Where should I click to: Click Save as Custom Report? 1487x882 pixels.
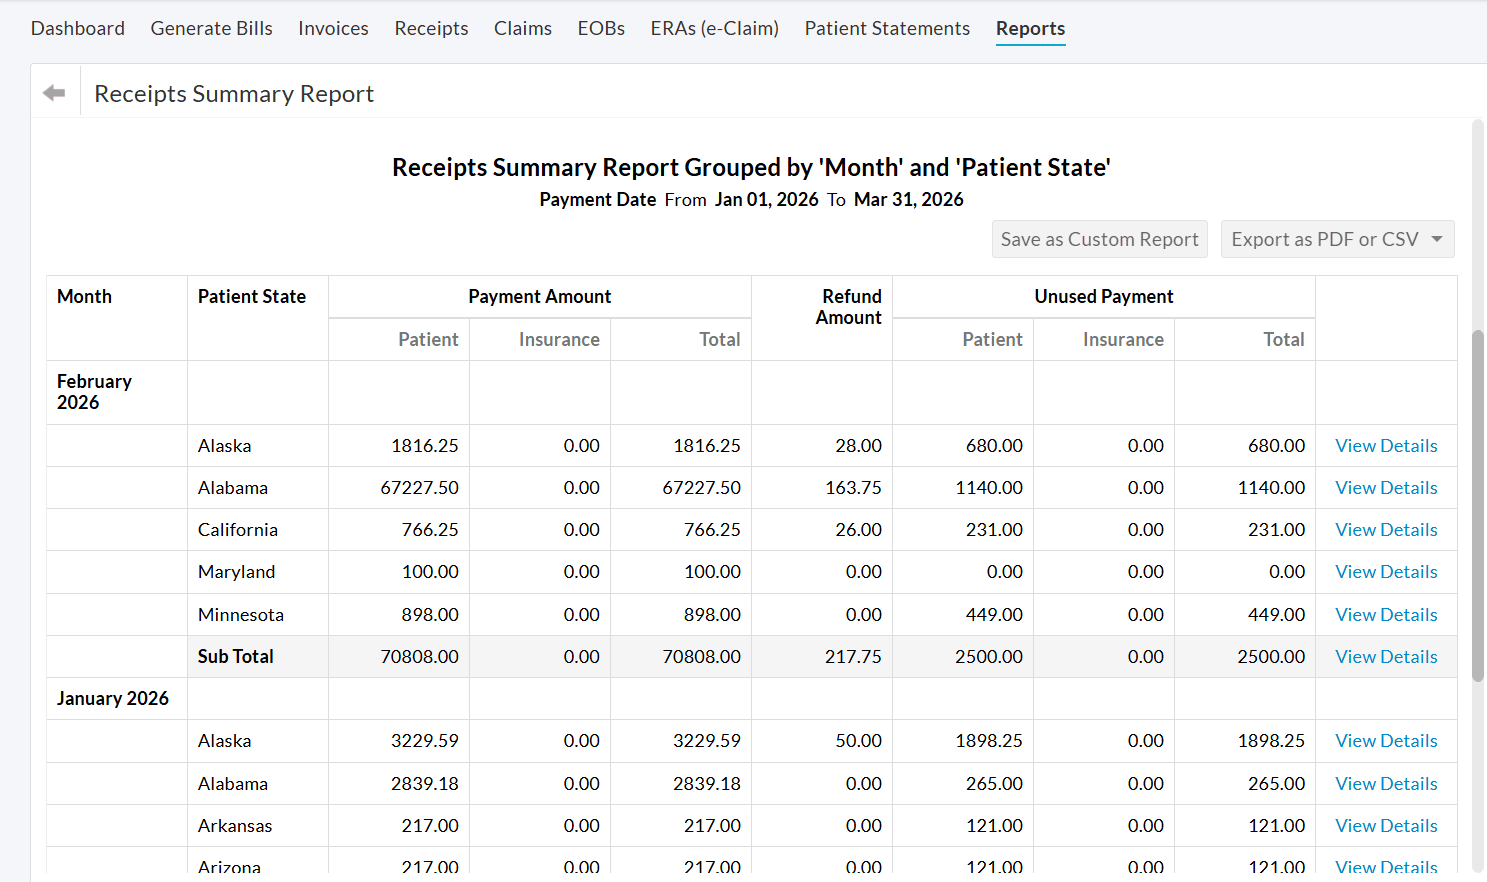[x=1099, y=239]
